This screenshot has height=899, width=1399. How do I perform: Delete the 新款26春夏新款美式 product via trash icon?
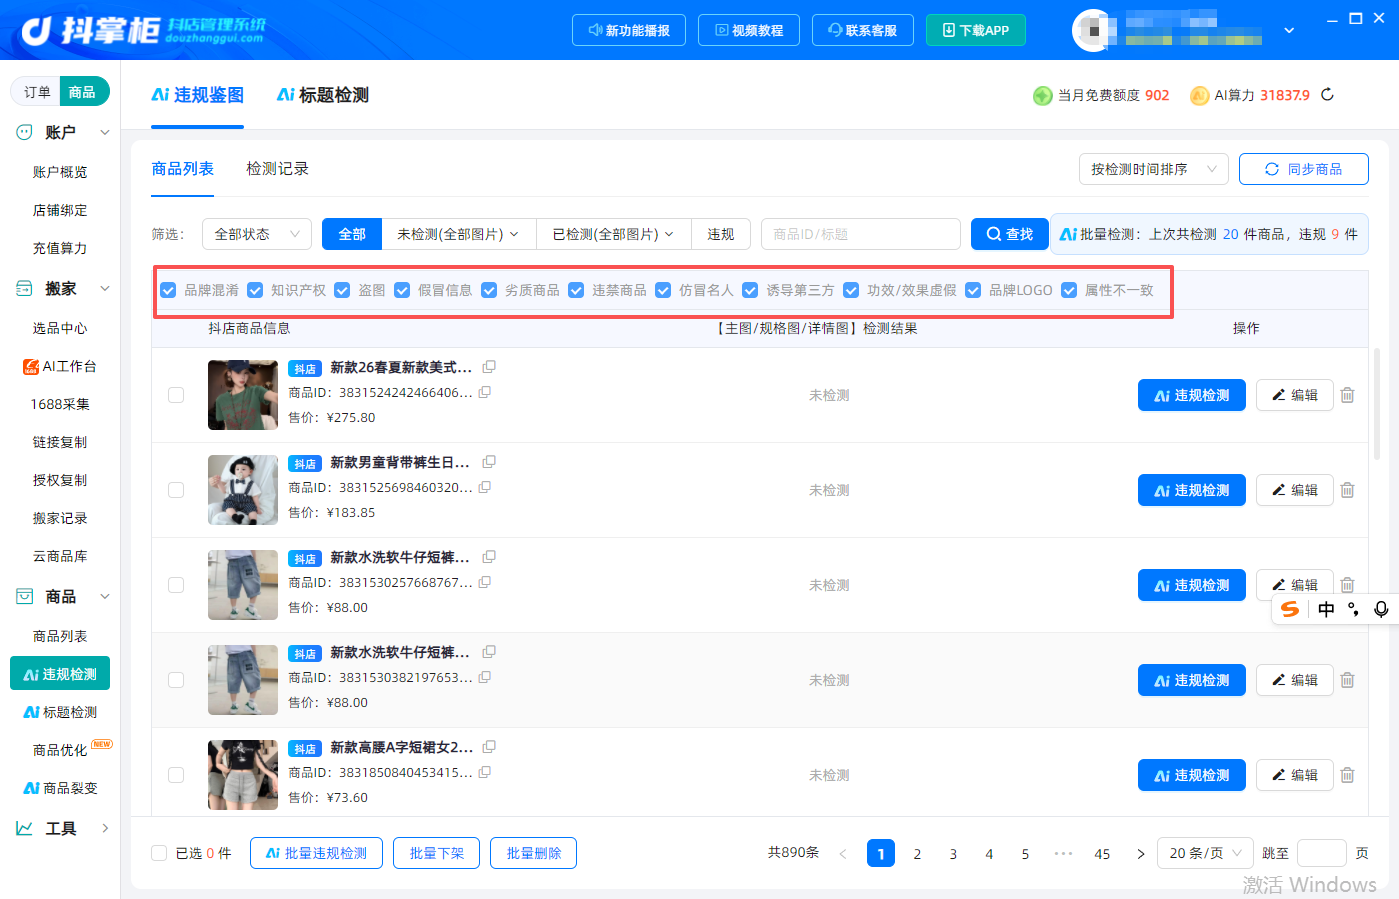[1347, 395]
